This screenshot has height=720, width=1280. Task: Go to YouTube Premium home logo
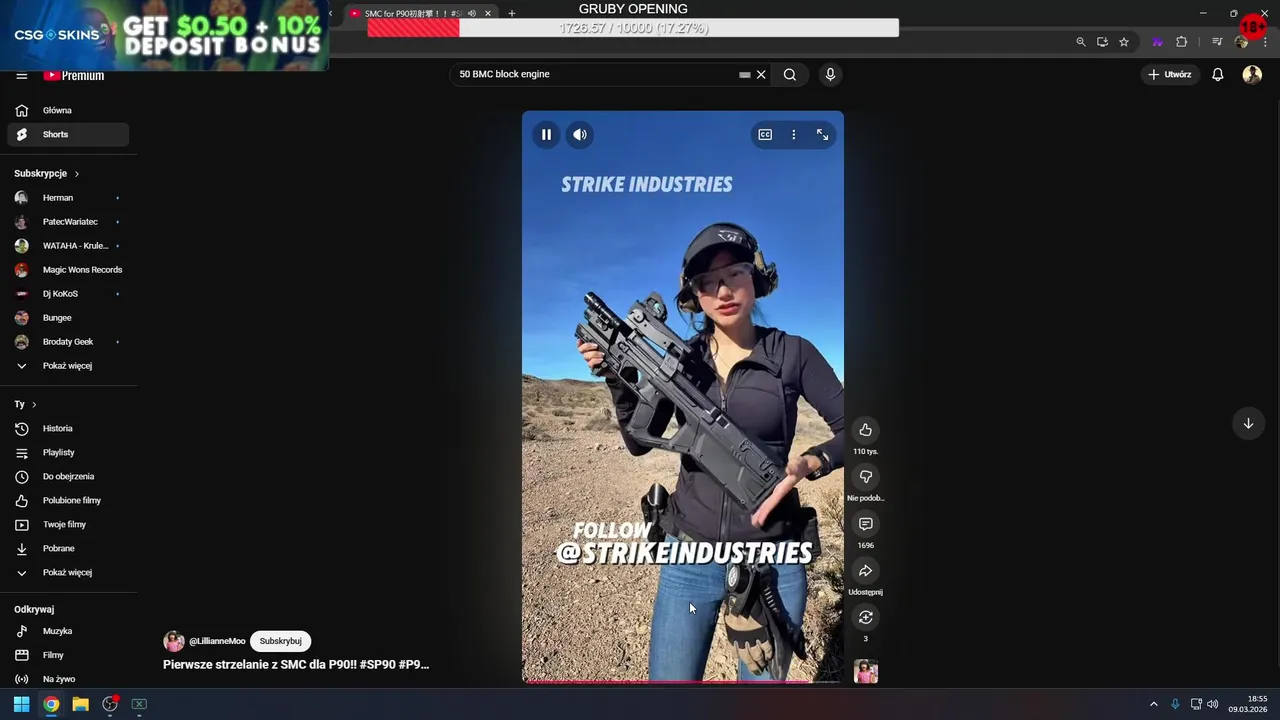click(x=74, y=75)
